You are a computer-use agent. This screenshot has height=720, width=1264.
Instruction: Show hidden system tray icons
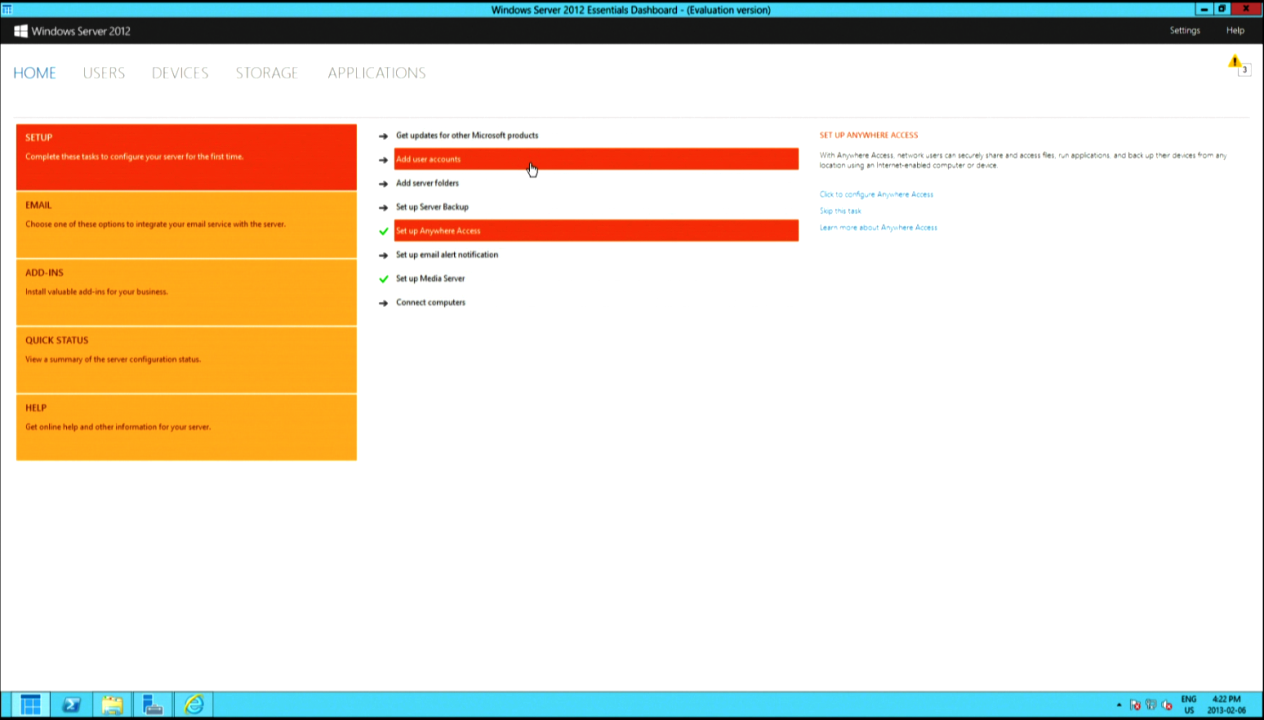1119,705
